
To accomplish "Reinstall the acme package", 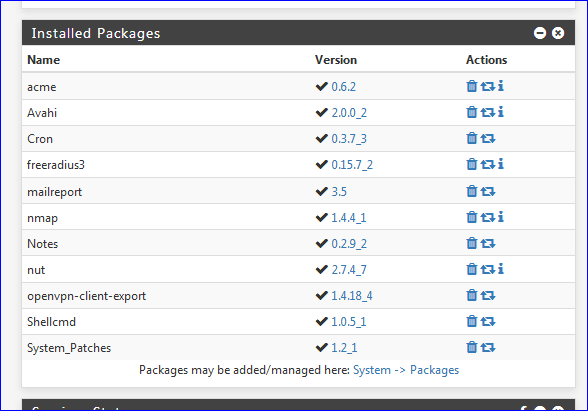I will tap(488, 87).
